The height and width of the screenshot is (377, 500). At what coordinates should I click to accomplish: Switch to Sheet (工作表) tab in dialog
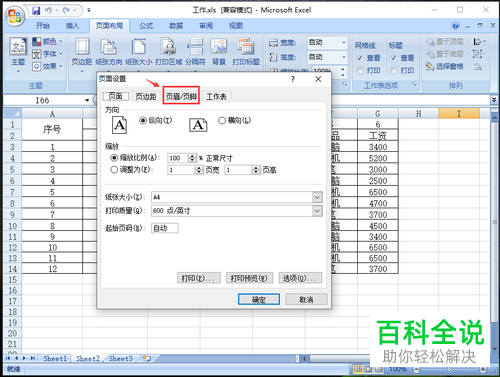click(216, 97)
